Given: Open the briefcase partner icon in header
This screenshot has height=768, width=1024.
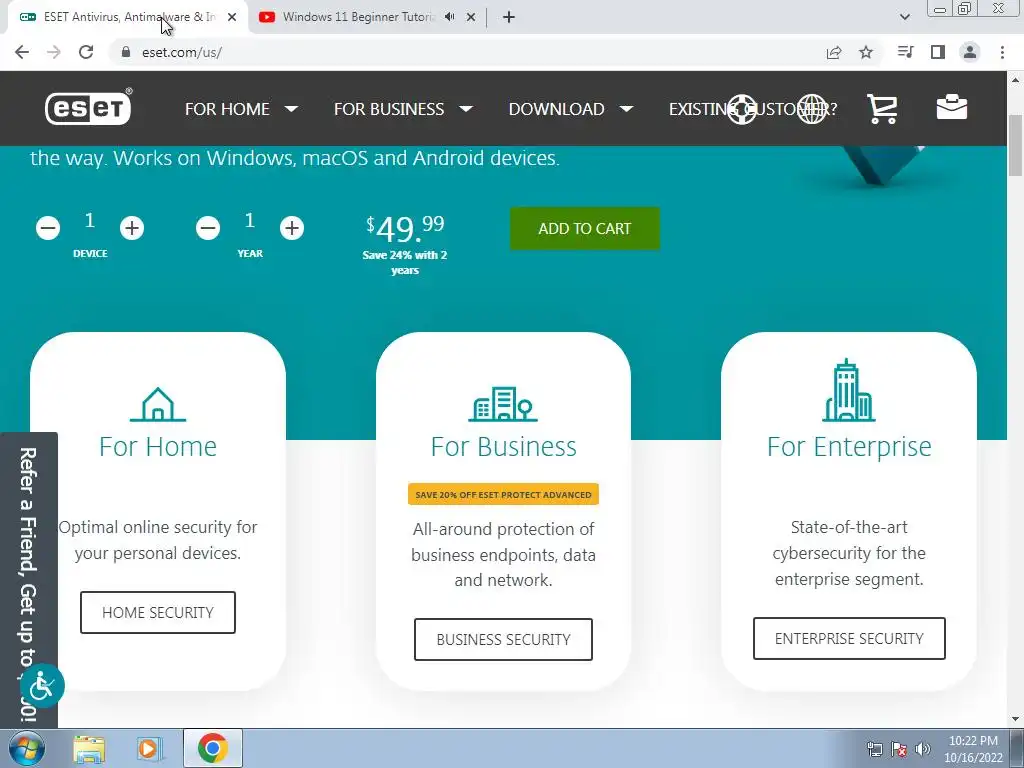Looking at the screenshot, I should coord(952,108).
